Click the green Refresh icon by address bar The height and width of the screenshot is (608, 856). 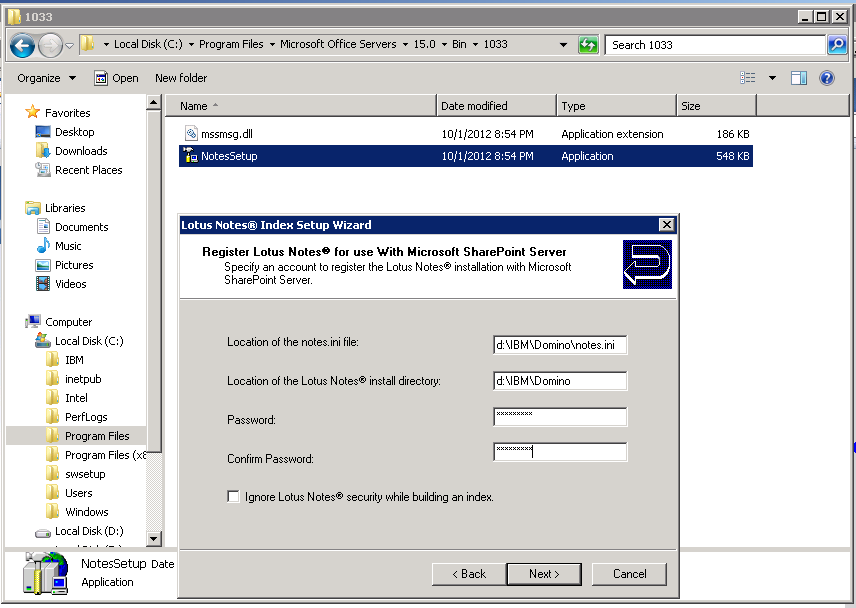[x=588, y=45]
